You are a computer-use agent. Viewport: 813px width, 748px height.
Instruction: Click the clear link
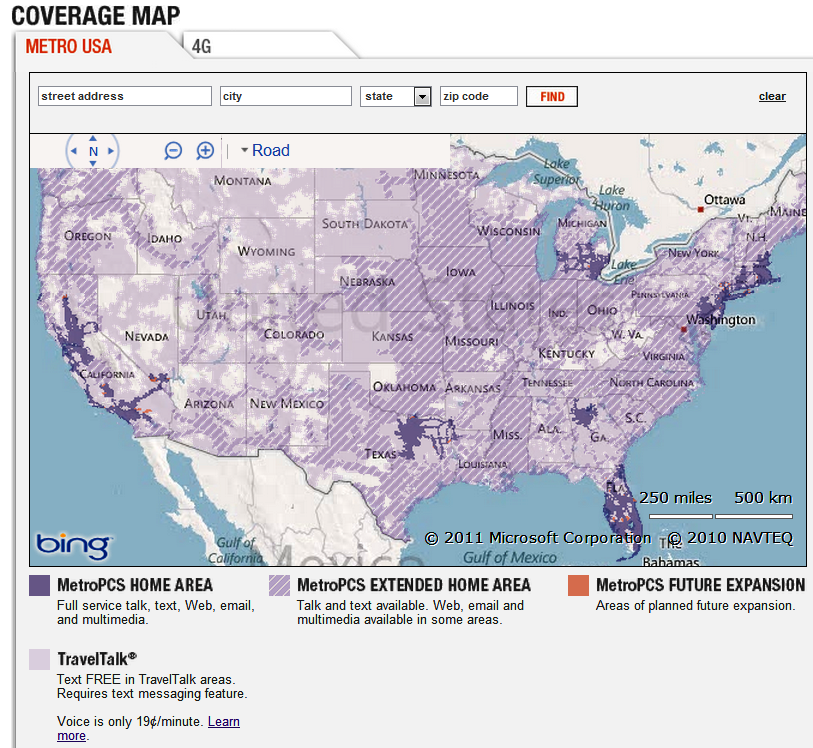coord(772,96)
